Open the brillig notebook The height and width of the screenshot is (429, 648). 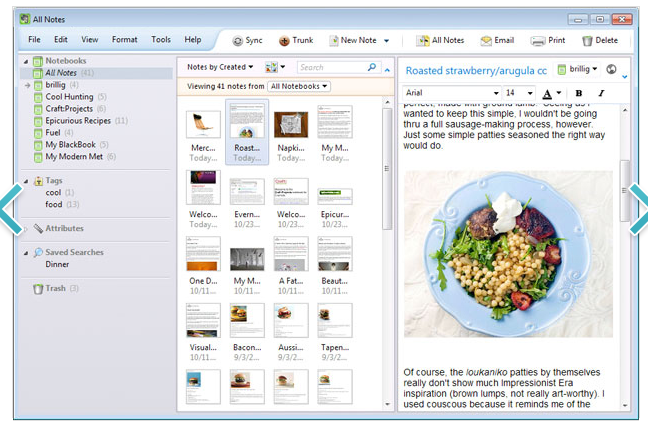pyautogui.click(x=55, y=85)
